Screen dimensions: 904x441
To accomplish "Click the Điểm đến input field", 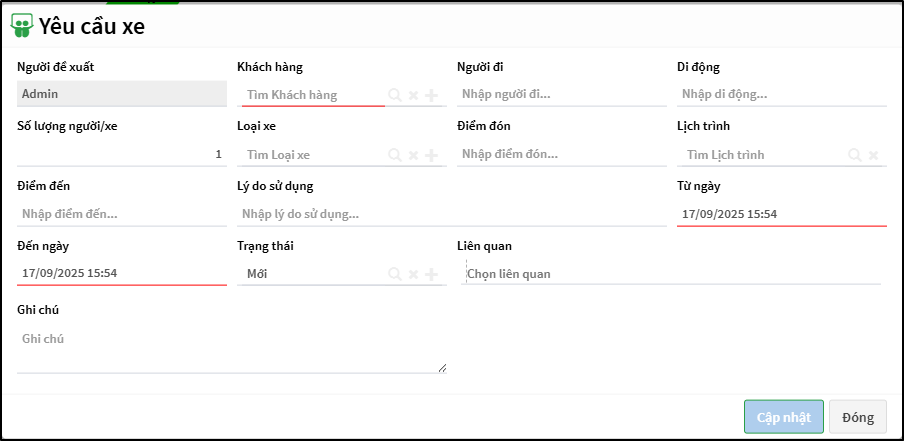I will click(120, 214).
